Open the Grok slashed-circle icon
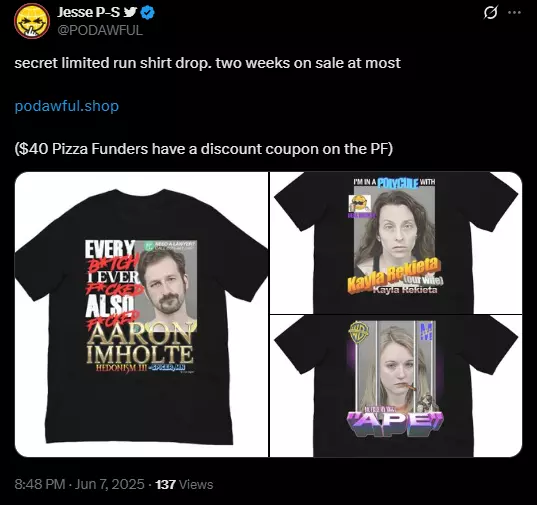Image resolution: width=537 pixels, height=505 pixels. pyautogui.click(x=490, y=13)
